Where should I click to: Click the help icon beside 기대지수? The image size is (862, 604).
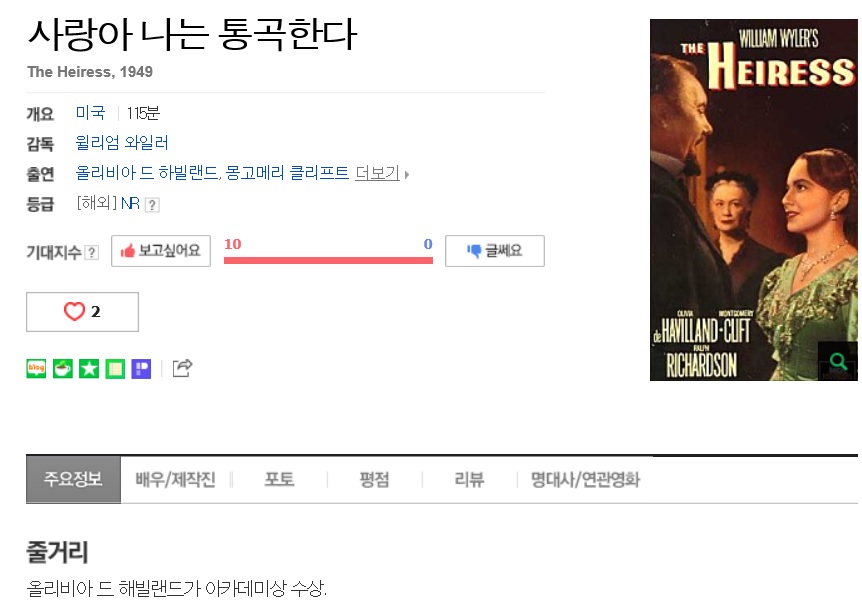(92, 252)
